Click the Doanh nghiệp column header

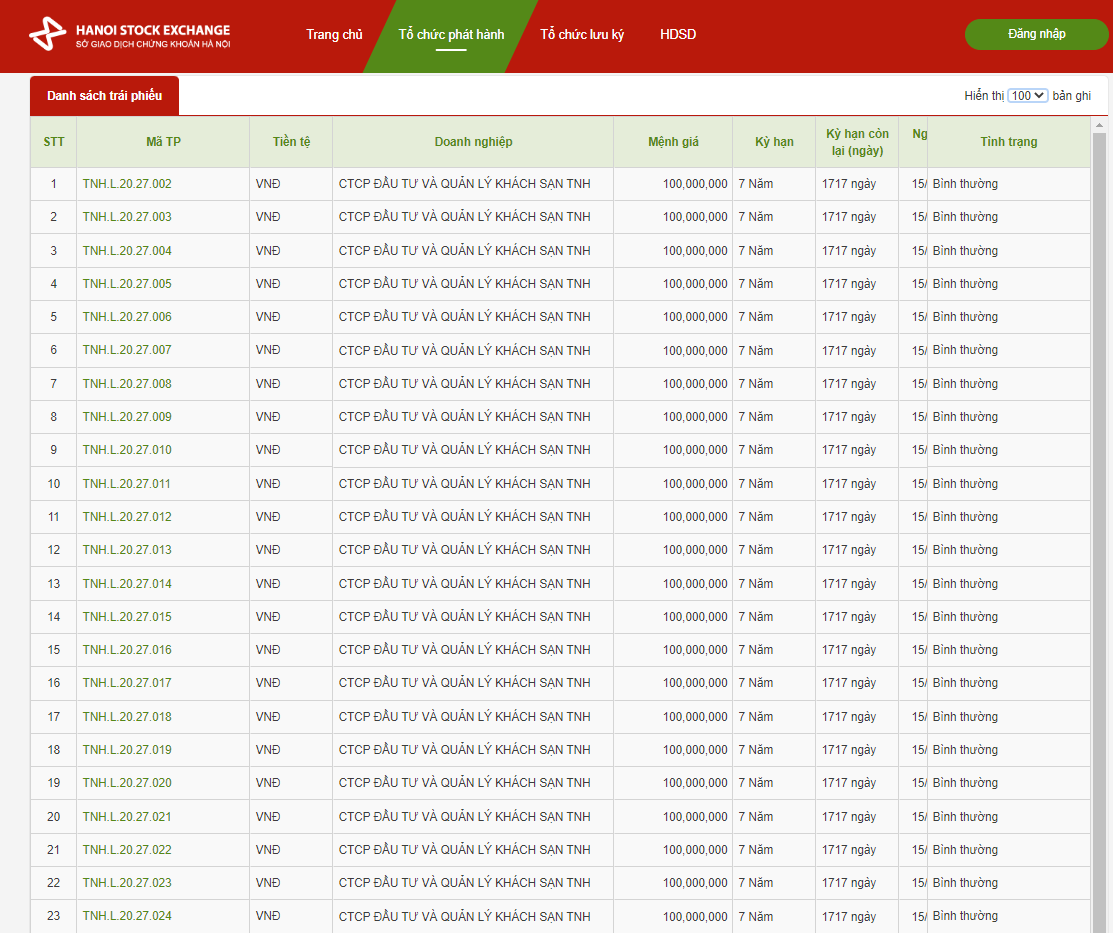coord(473,142)
